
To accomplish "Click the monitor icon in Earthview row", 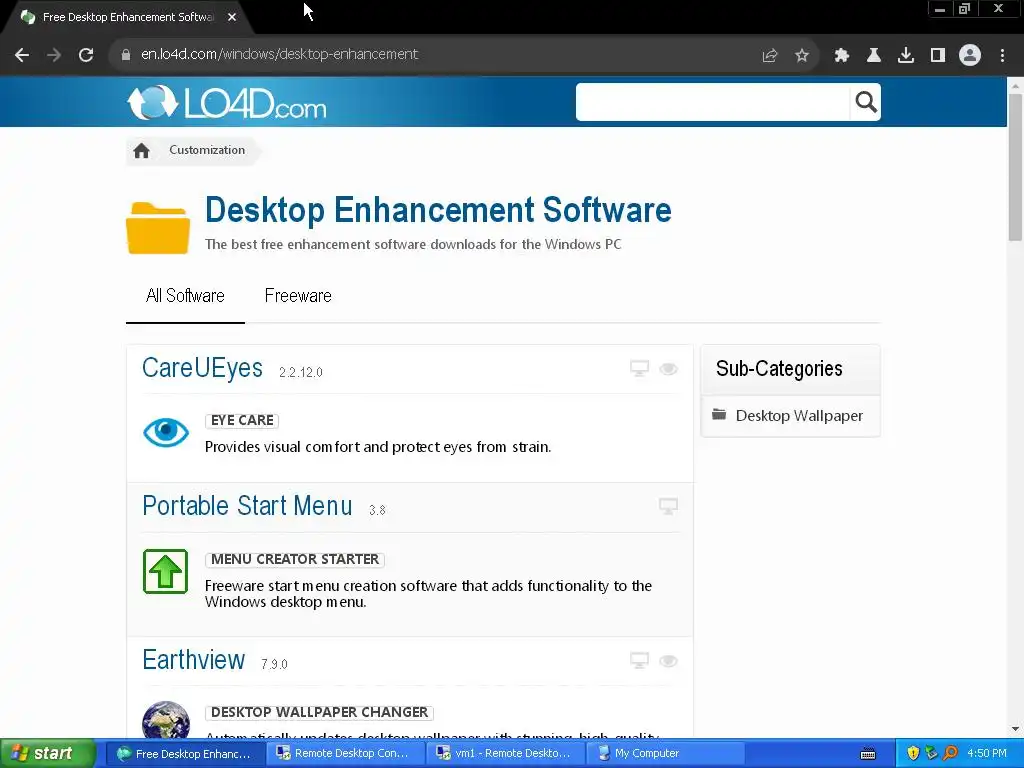I will [639, 660].
